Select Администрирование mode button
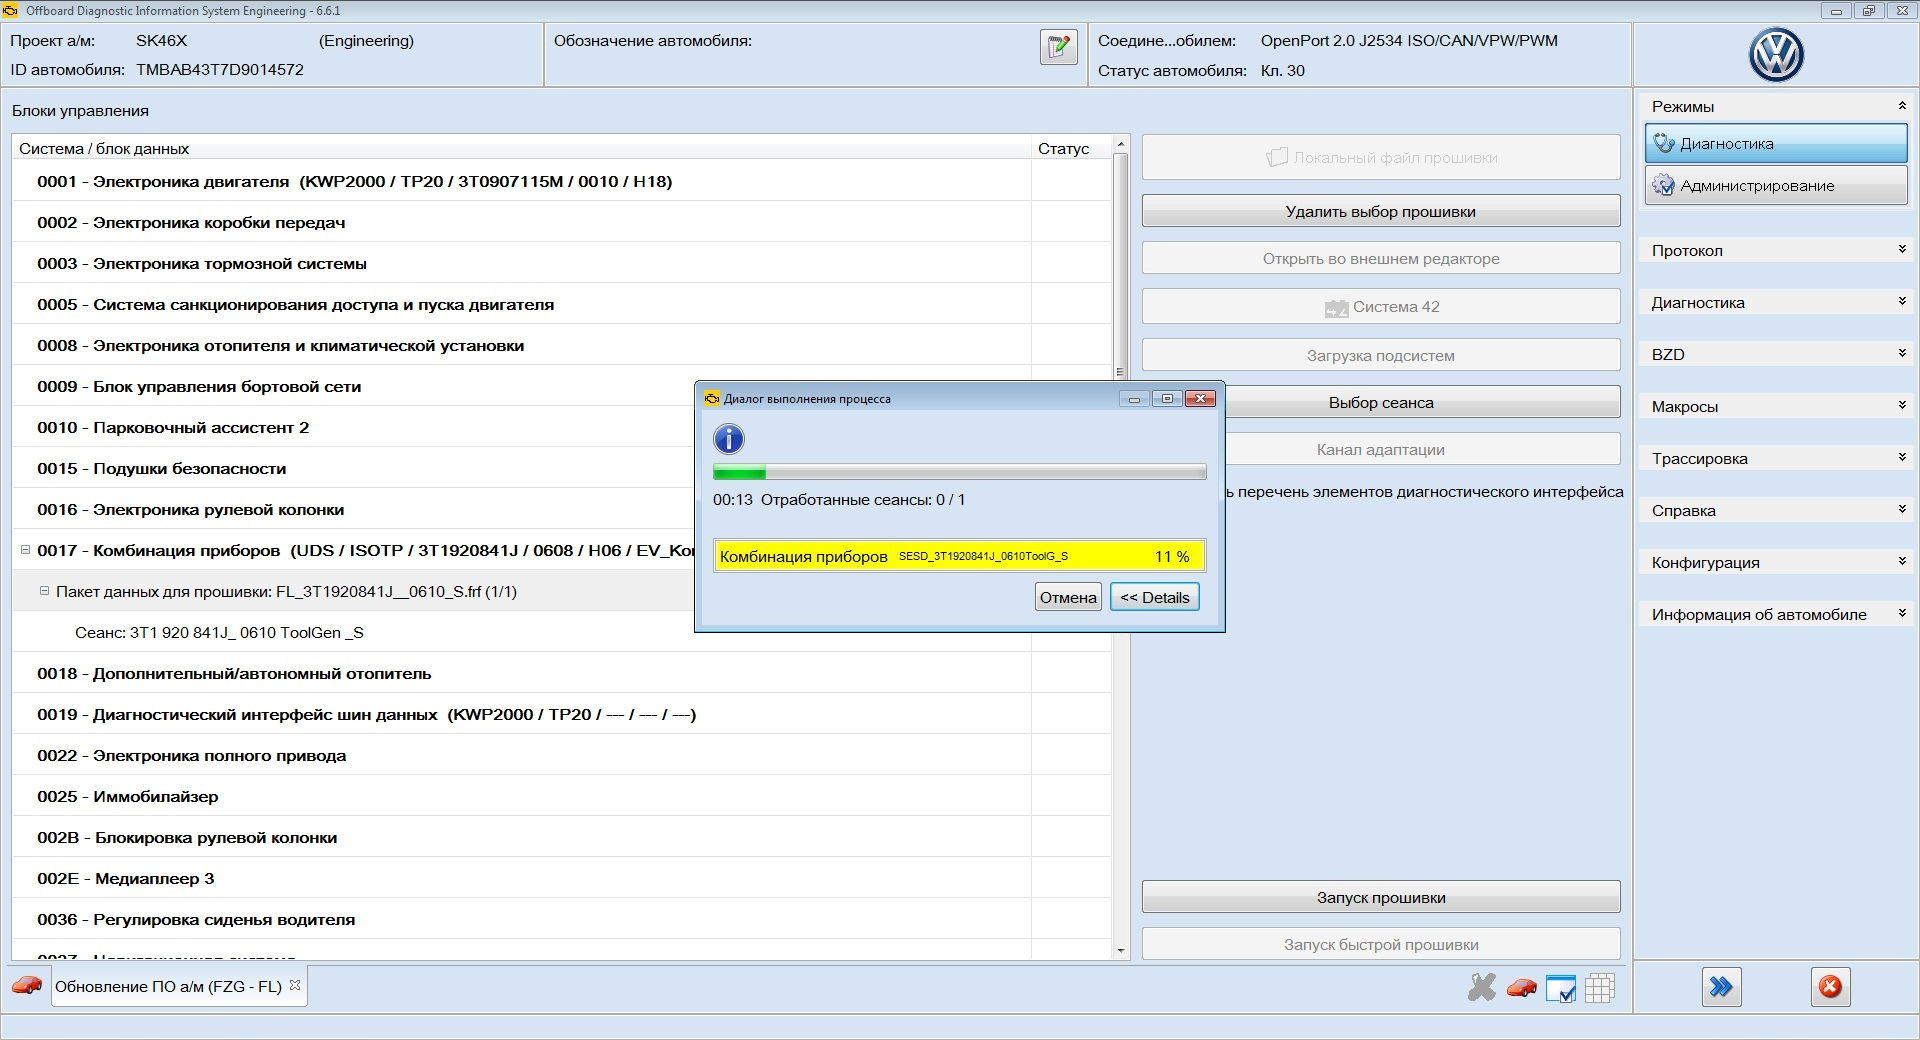1920x1040 pixels. click(1776, 185)
